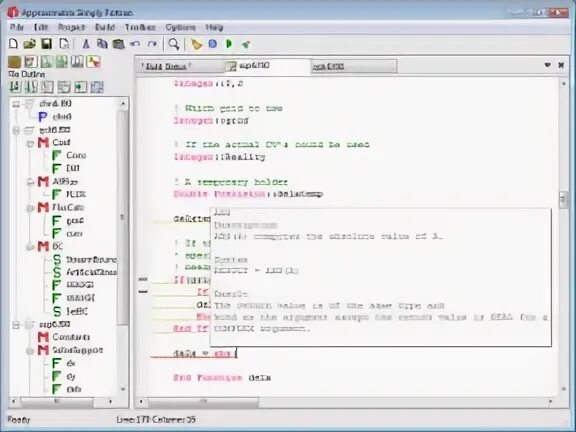Clean the project with the broom icon
The width and height of the screenshot is (576, 432).
pos(197,44)
